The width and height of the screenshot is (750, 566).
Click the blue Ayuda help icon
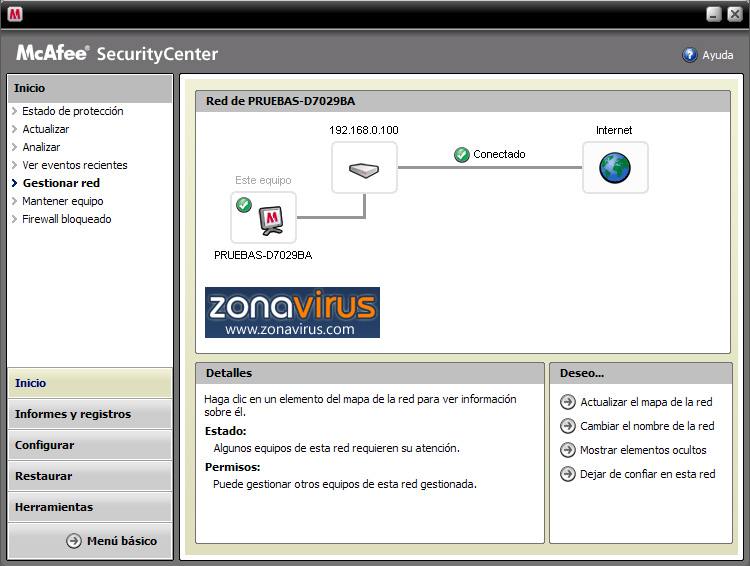click(690, 55)
